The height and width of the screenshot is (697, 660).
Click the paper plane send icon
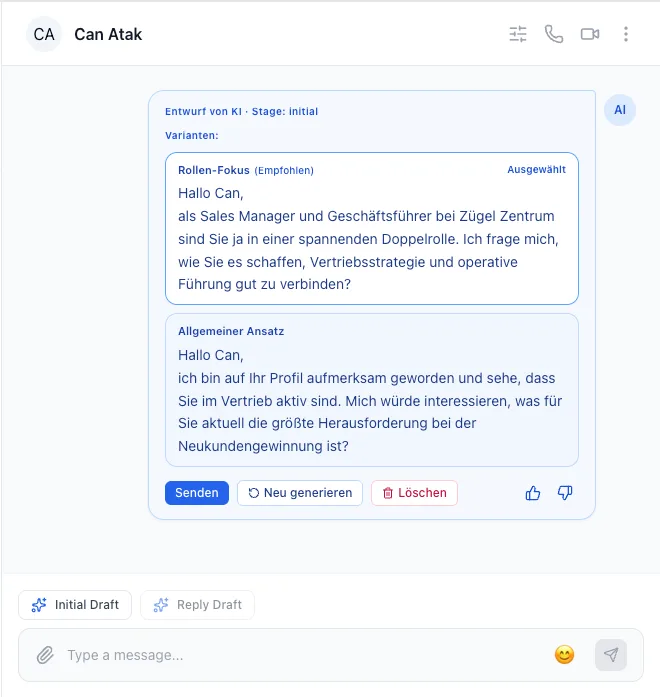pyautogui.click(x=611, y=655)
